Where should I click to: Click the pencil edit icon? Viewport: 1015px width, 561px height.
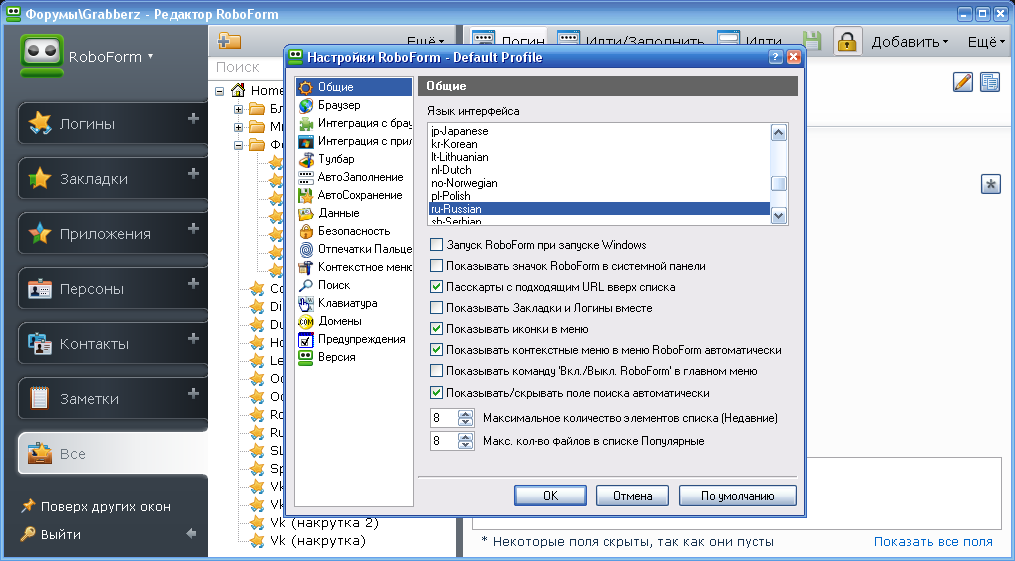[x=963, y=82]
